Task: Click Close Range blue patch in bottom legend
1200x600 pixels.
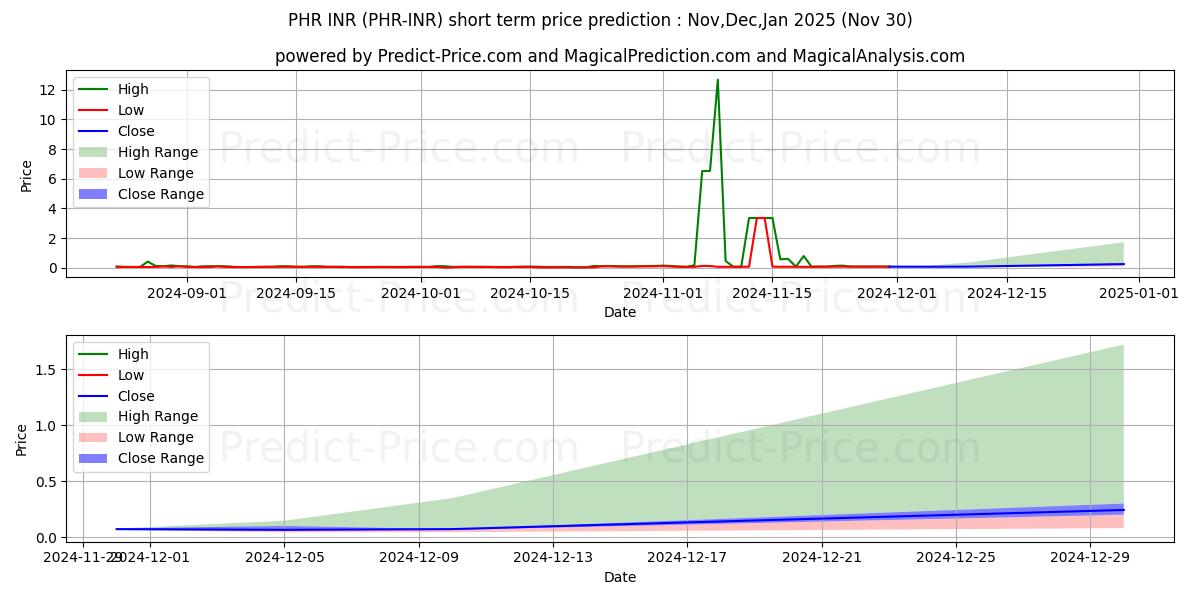Action: click(95, 458)
